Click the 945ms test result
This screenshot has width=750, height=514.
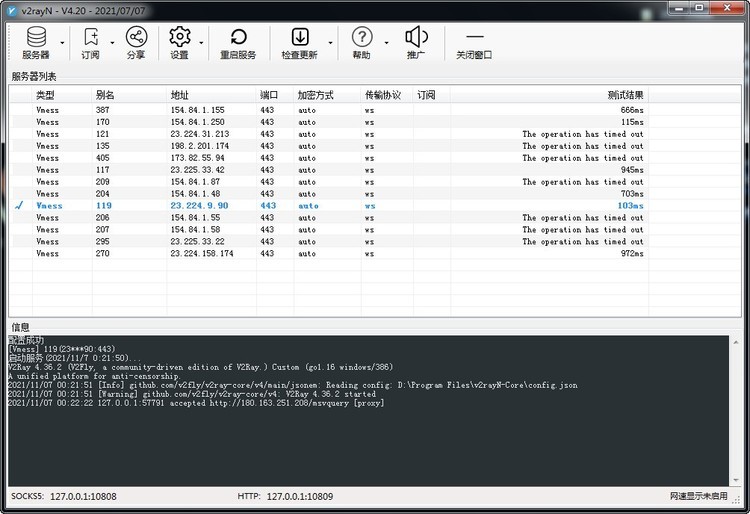[x=632, y=170]
